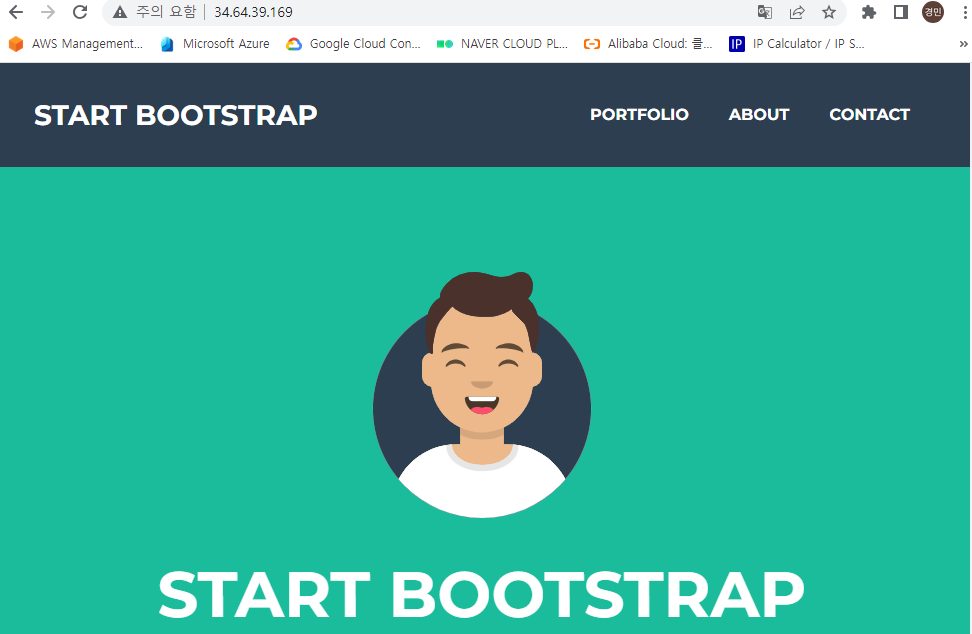Toggle the browser side panel icon
972x634 pixels.
(x=901, y=12)
